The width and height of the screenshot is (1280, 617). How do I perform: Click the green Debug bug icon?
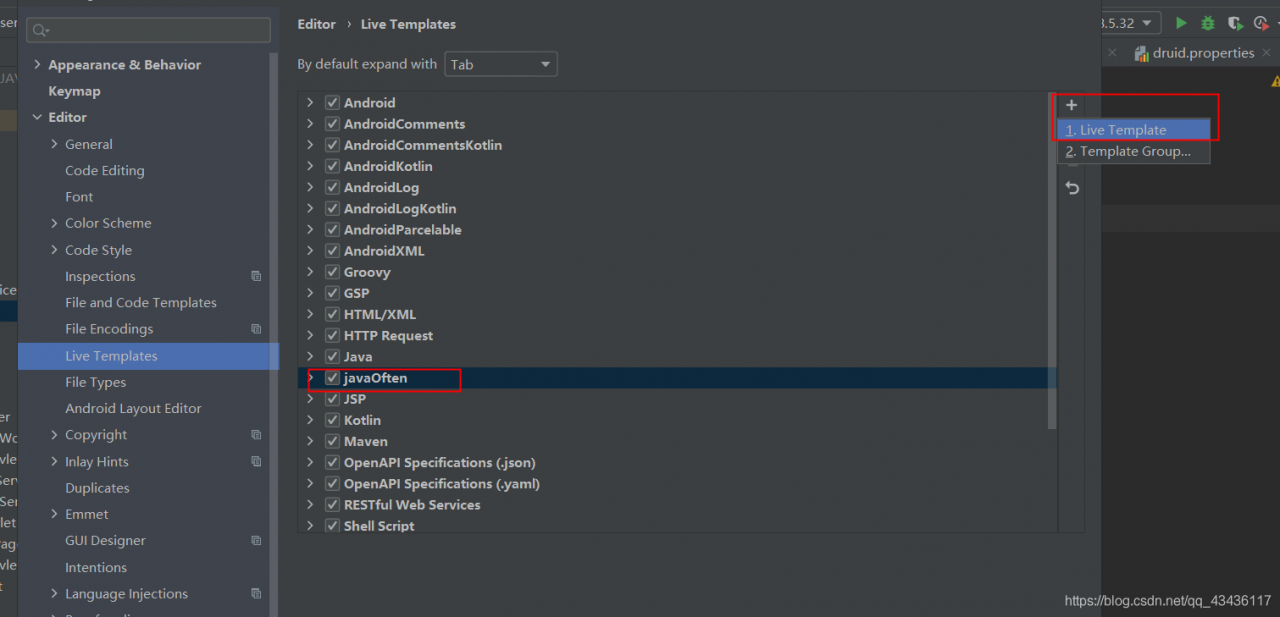(1208, 23)
